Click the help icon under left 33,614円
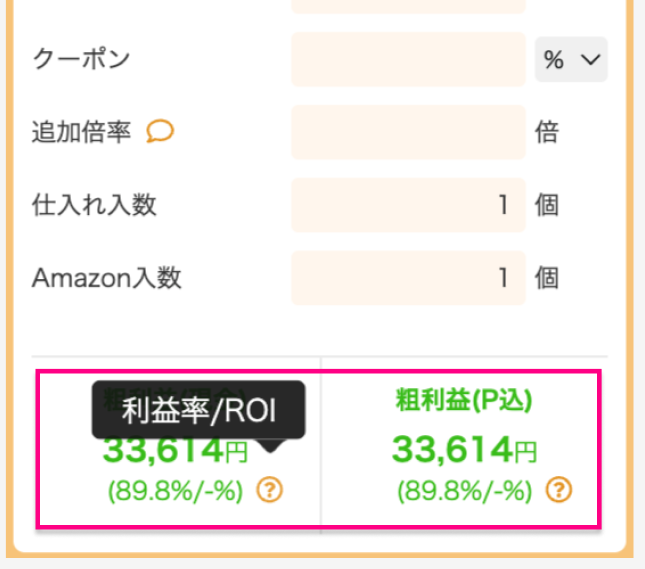Viewport: 645px width, 569px height. 269,490
